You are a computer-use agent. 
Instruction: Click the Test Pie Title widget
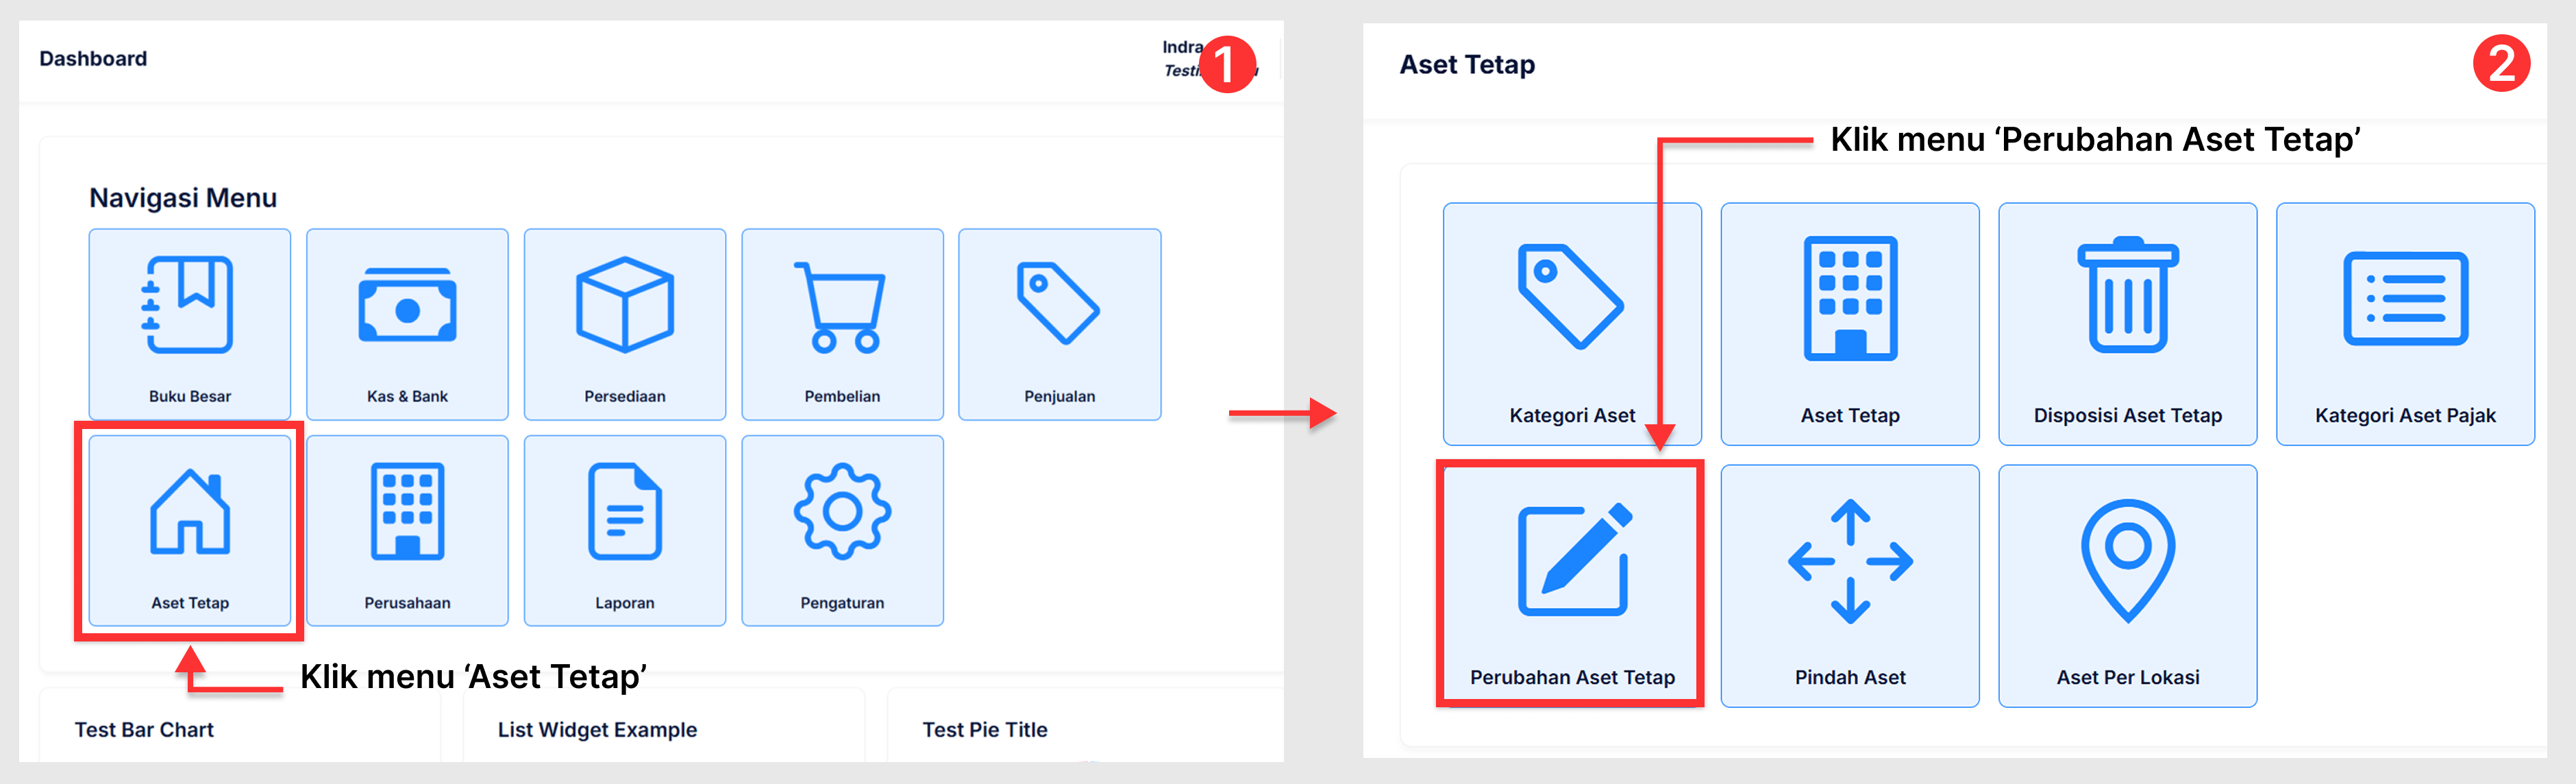tap(984, 730)
